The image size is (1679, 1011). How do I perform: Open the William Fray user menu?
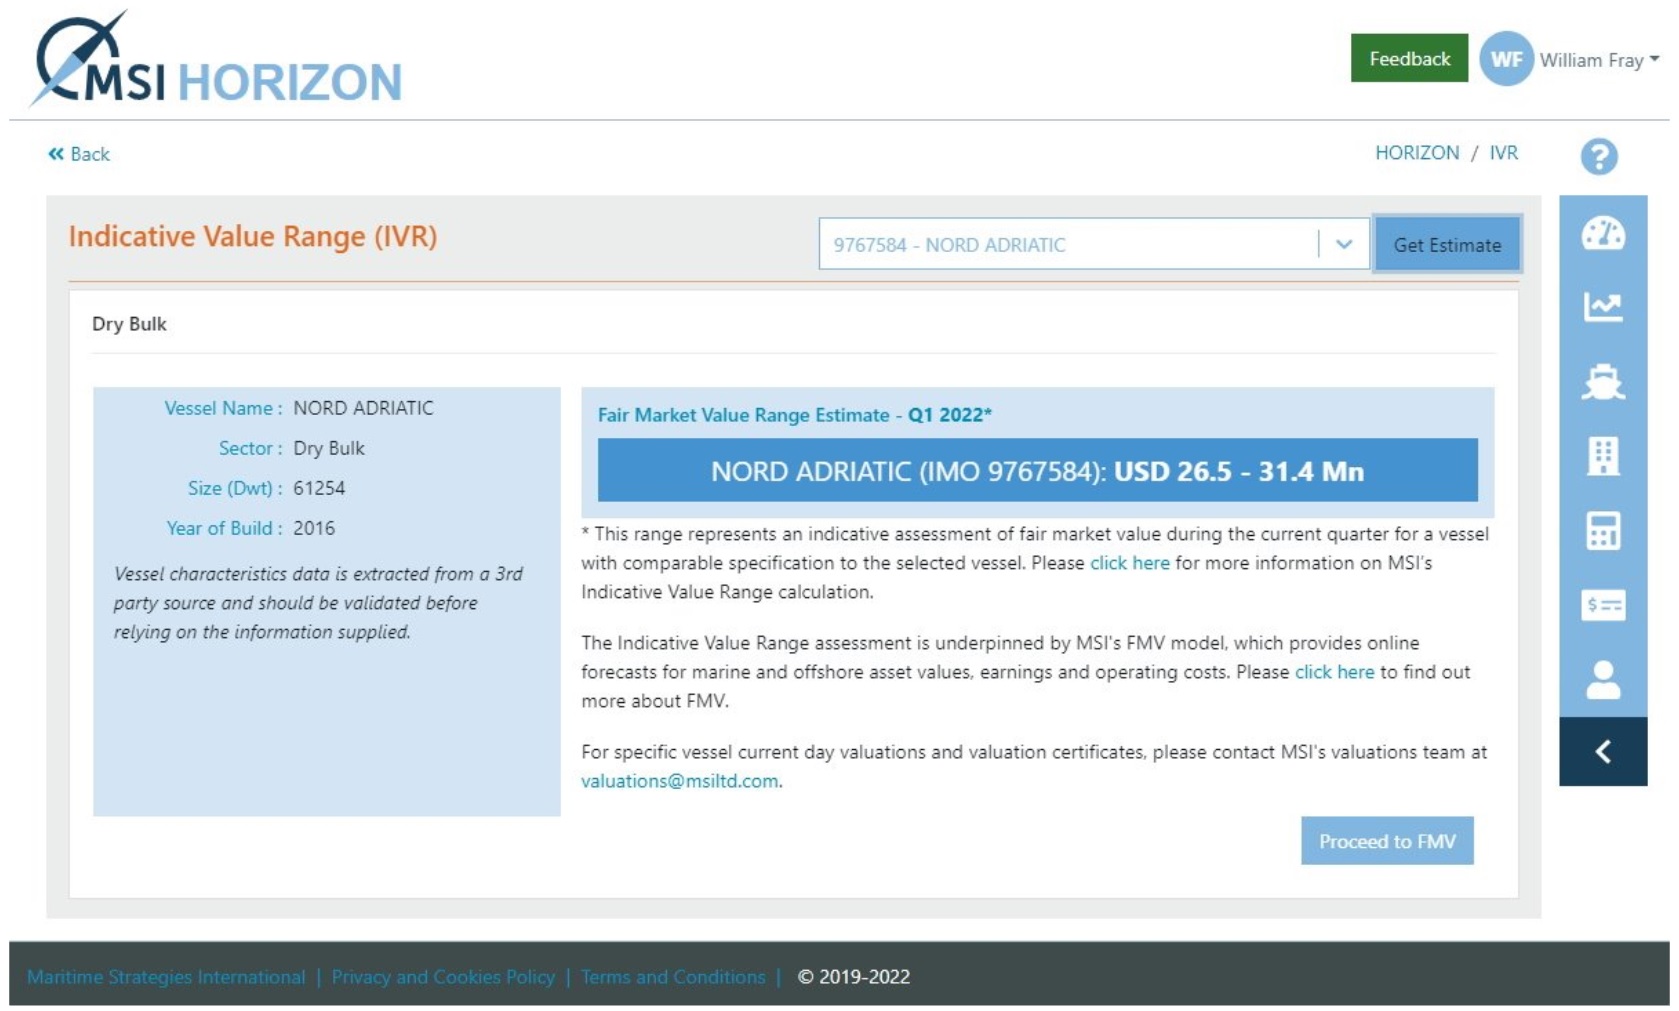click(1597, 60)
